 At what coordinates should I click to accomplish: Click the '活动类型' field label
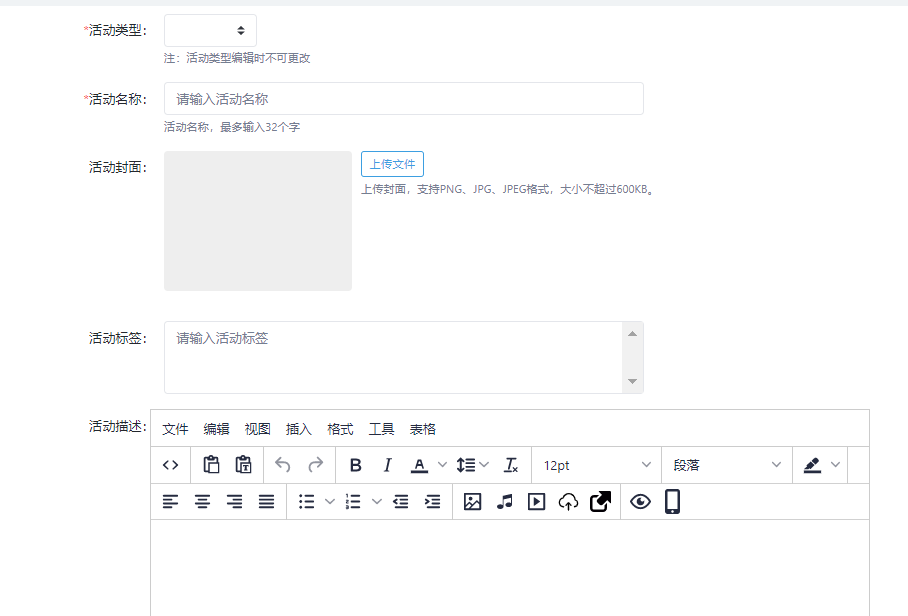pyautogui.click(x=115, y=30)
